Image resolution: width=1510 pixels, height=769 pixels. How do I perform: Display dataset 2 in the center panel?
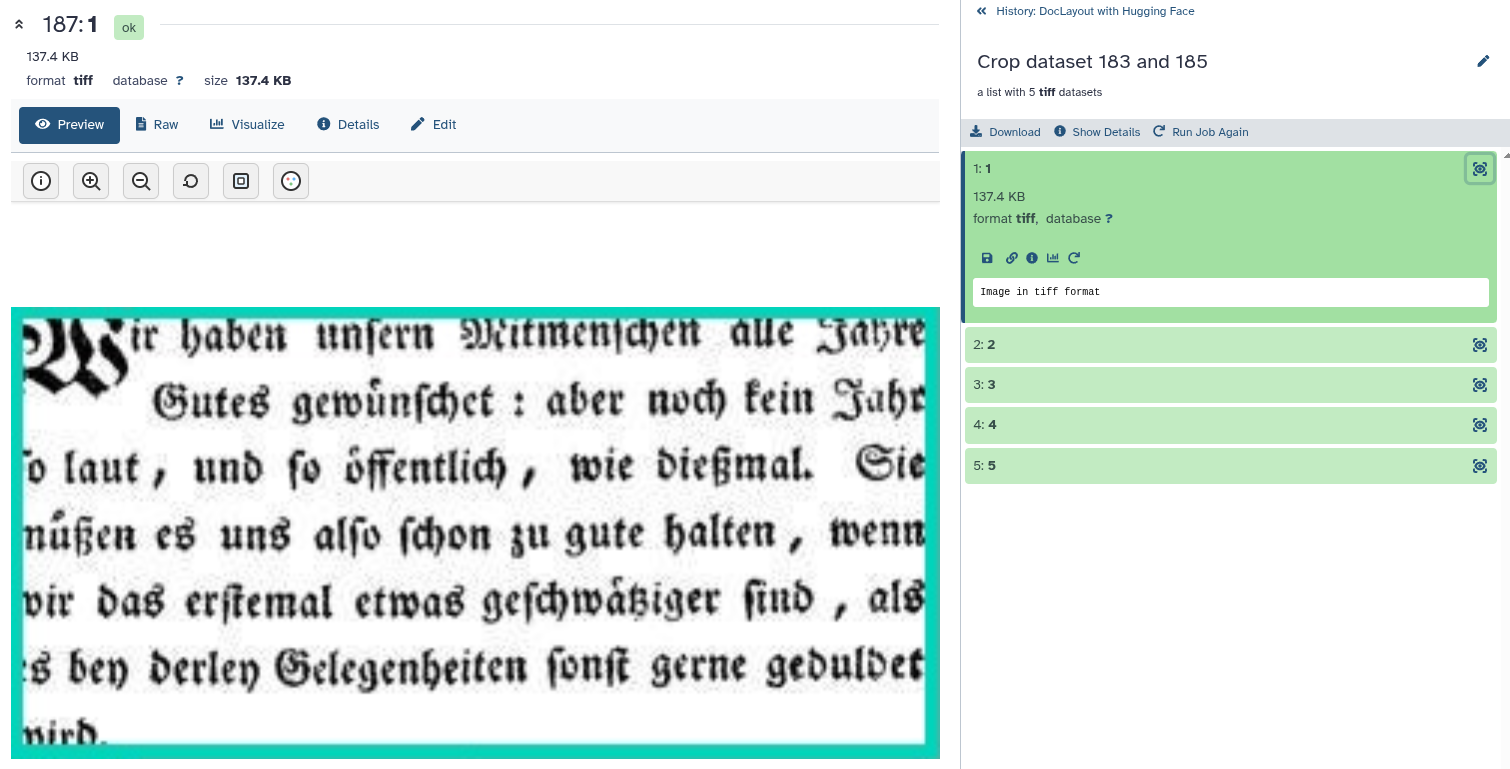1479,344
